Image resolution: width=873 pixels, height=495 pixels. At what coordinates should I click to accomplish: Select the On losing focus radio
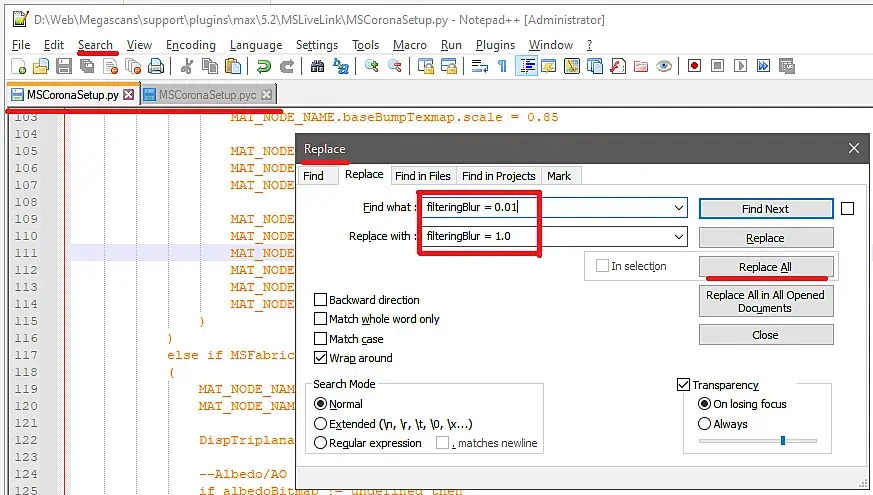[x=704, y=404]
